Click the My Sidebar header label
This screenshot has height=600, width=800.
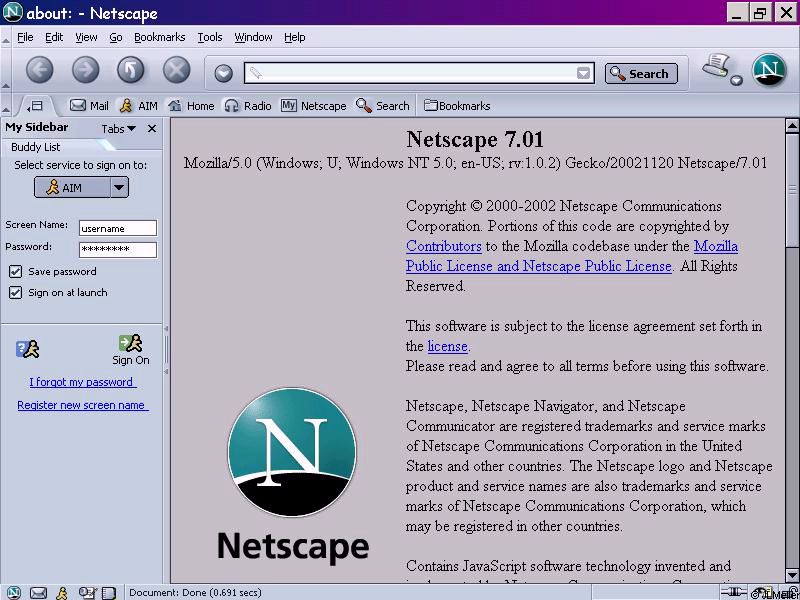pyautogui.click(x=37, y=128)
